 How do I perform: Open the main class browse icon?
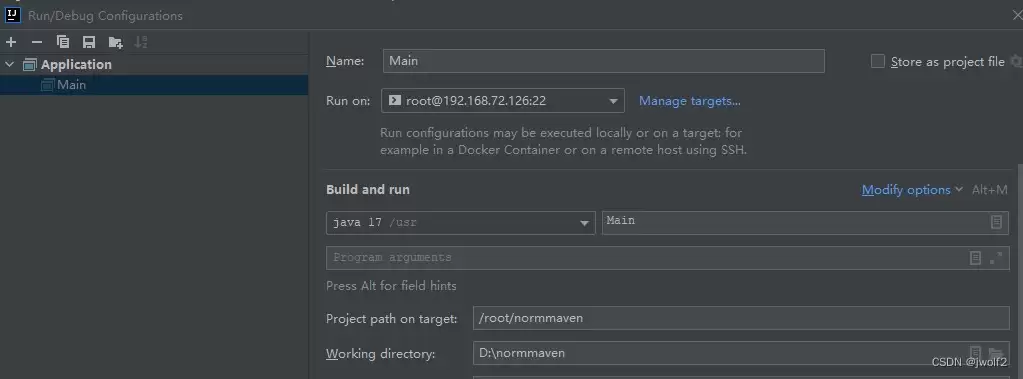tap(996, 222)
